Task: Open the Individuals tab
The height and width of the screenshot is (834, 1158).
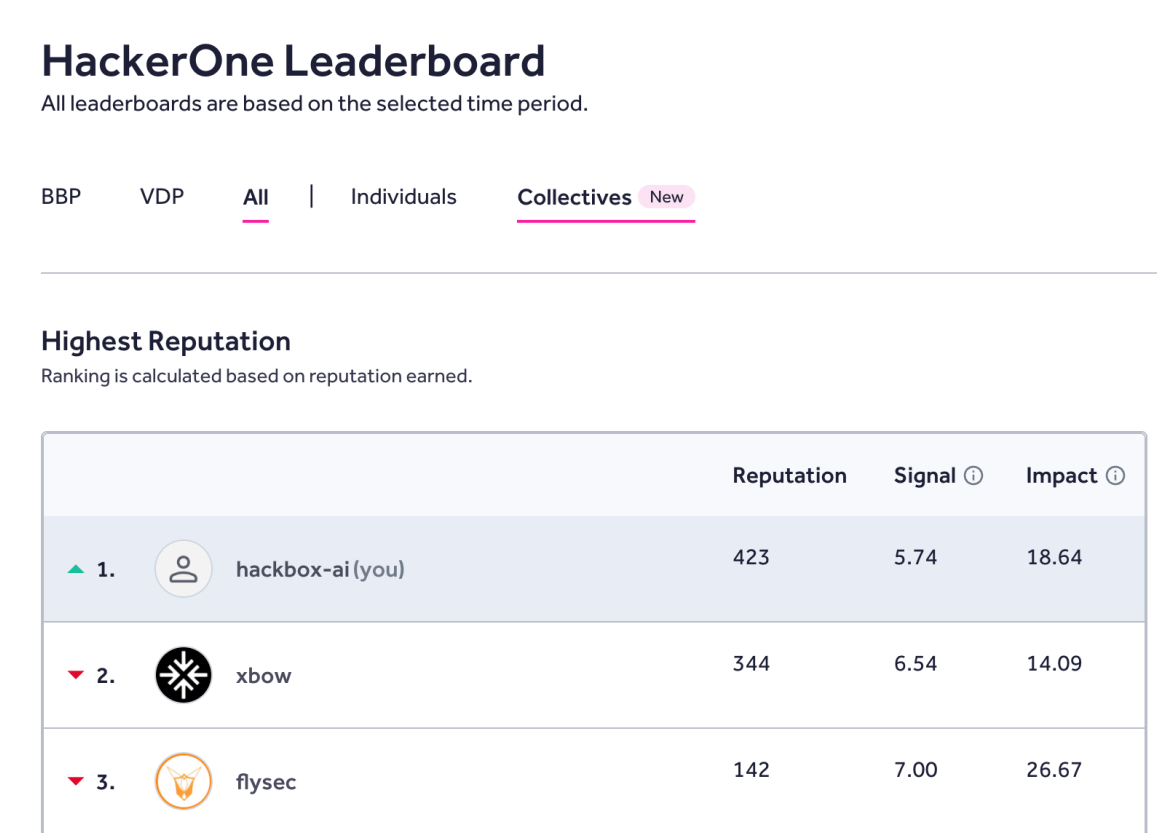Action: (403, 197)
